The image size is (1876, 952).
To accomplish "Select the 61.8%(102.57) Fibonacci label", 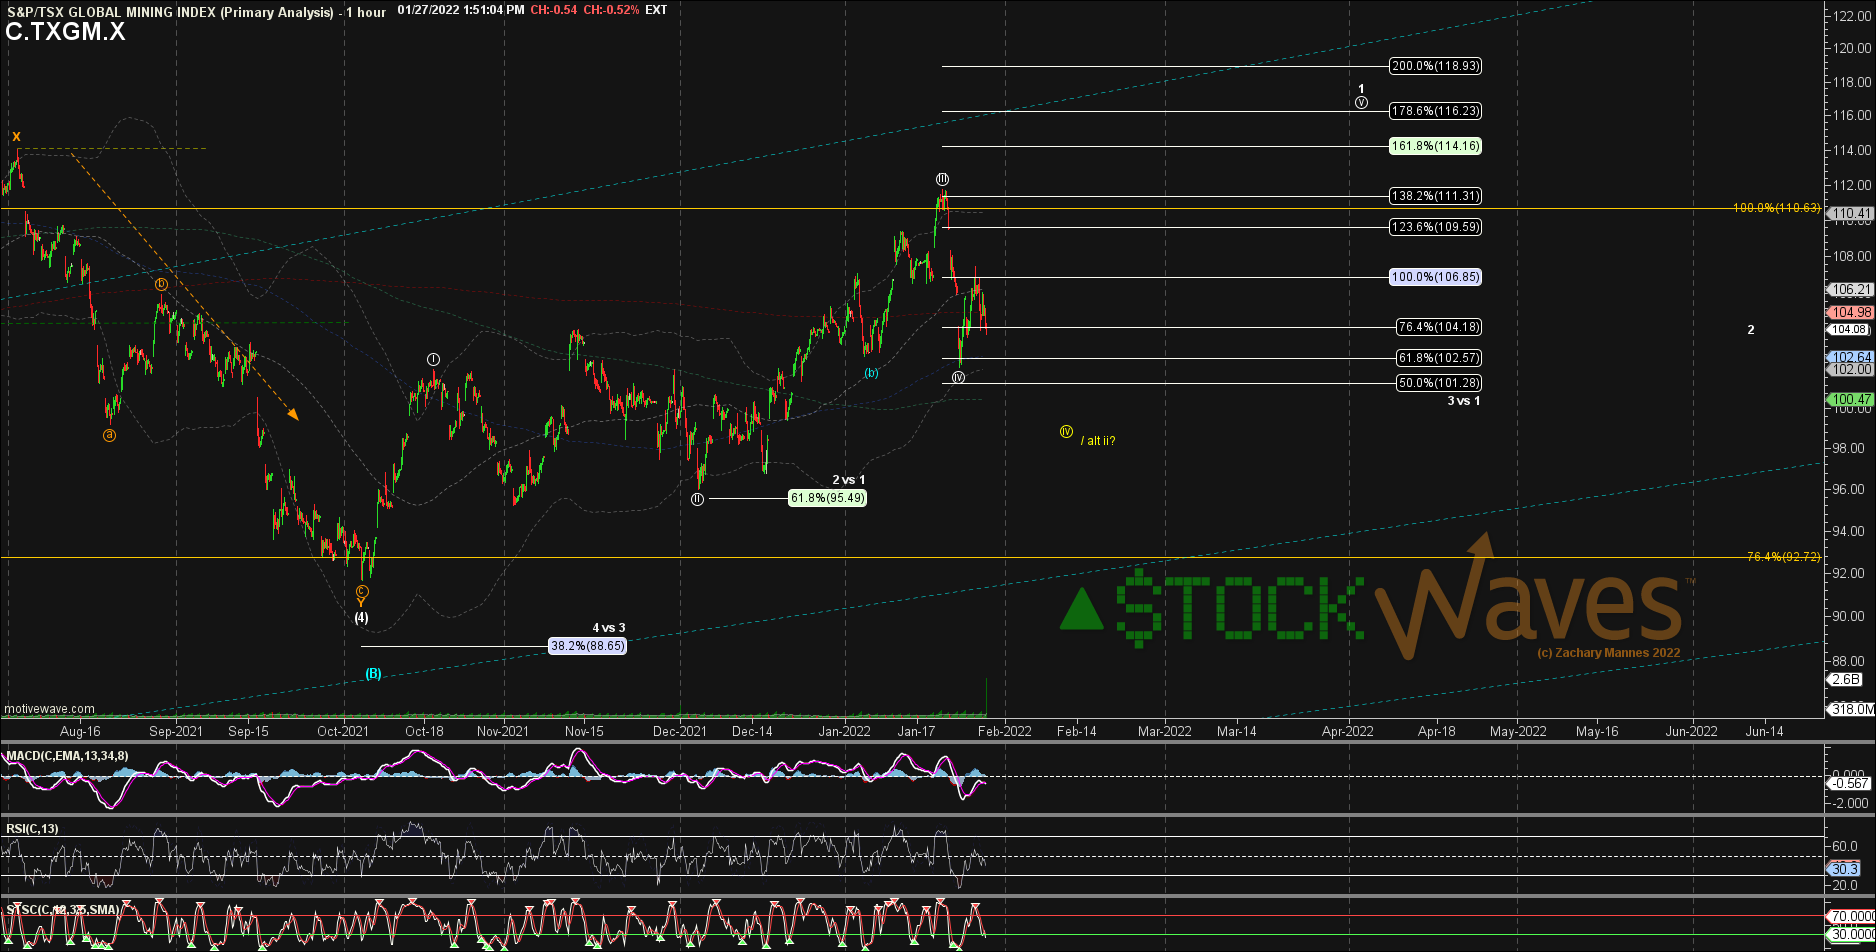I will (1439, 358).
